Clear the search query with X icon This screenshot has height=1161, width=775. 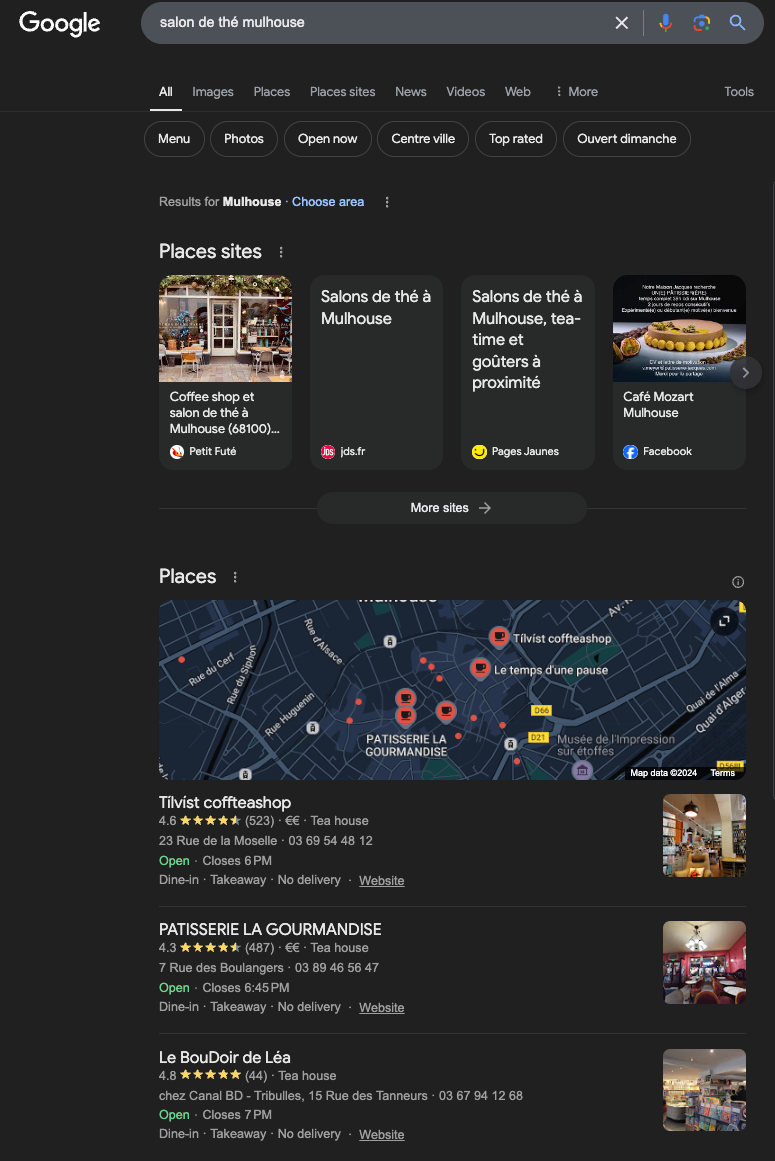point(622,23)
